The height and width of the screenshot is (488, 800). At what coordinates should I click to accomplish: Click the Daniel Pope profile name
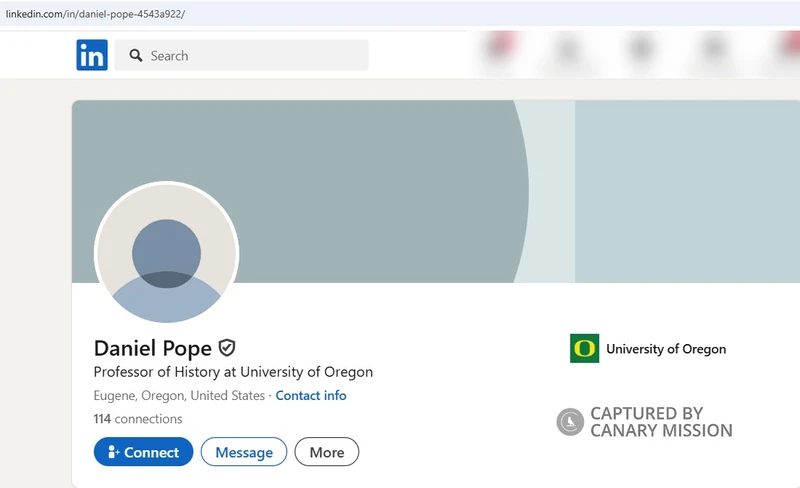tap(153, 348)
